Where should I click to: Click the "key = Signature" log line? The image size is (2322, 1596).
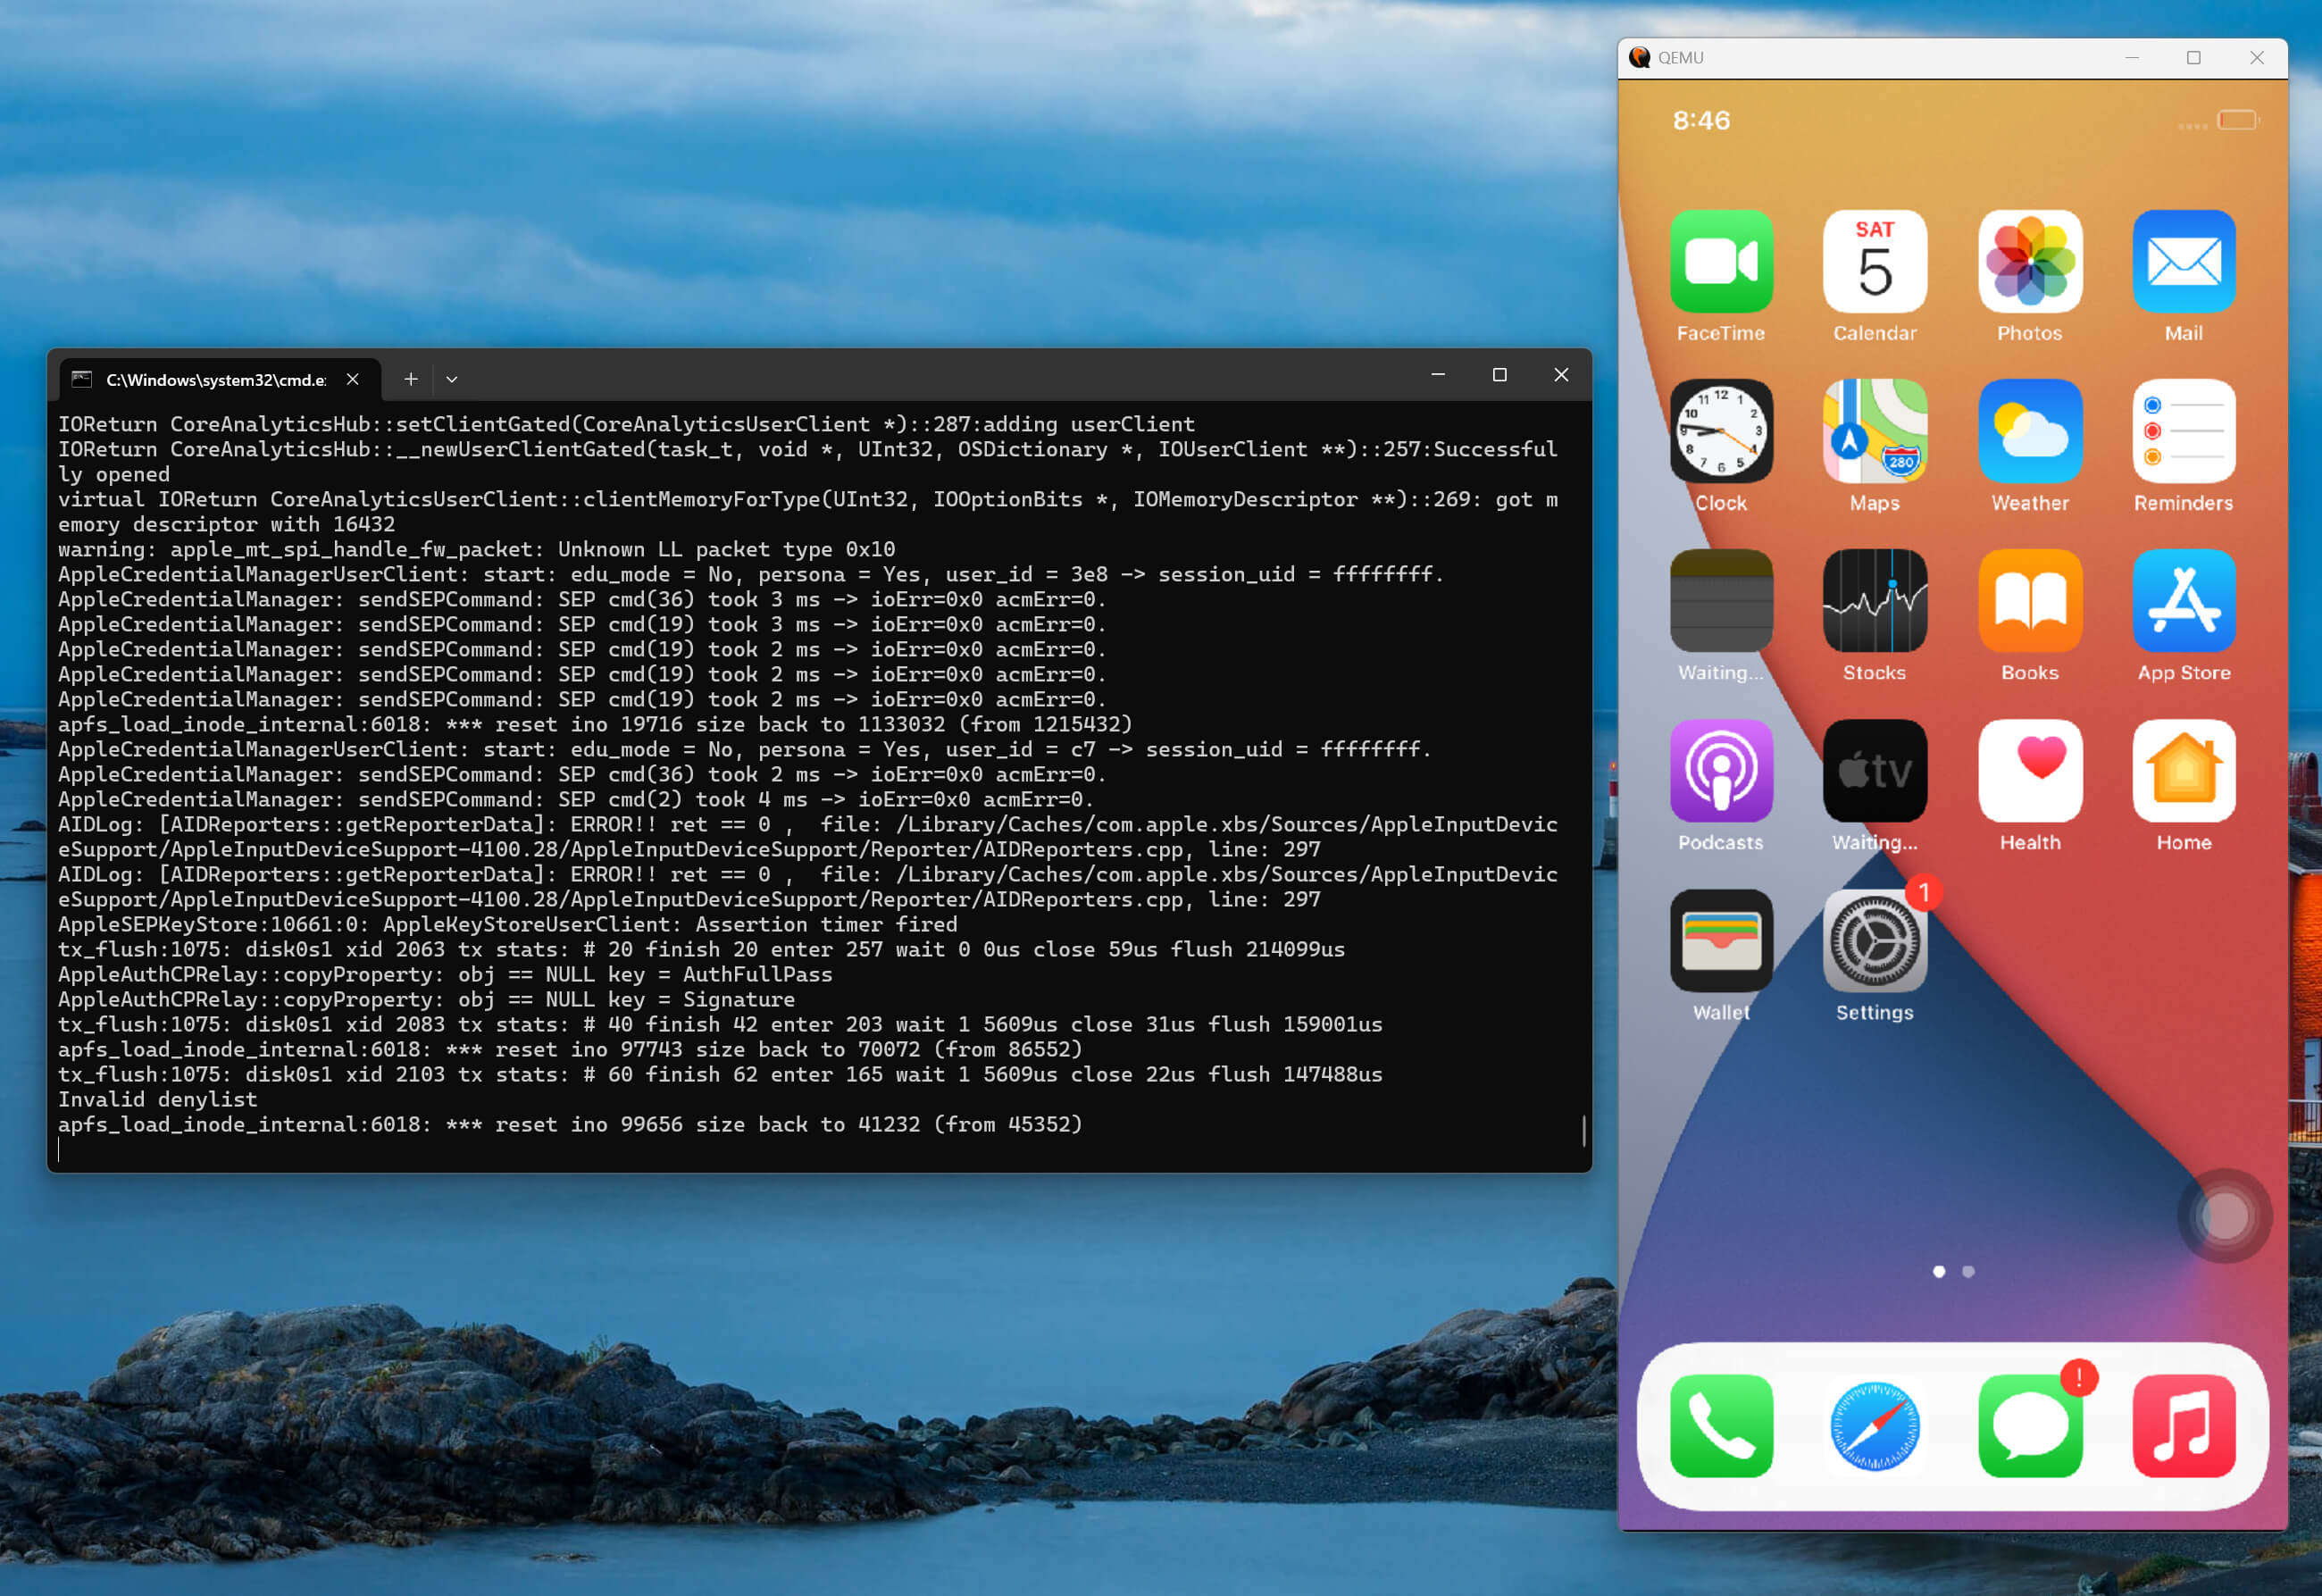tap(426, 999)
